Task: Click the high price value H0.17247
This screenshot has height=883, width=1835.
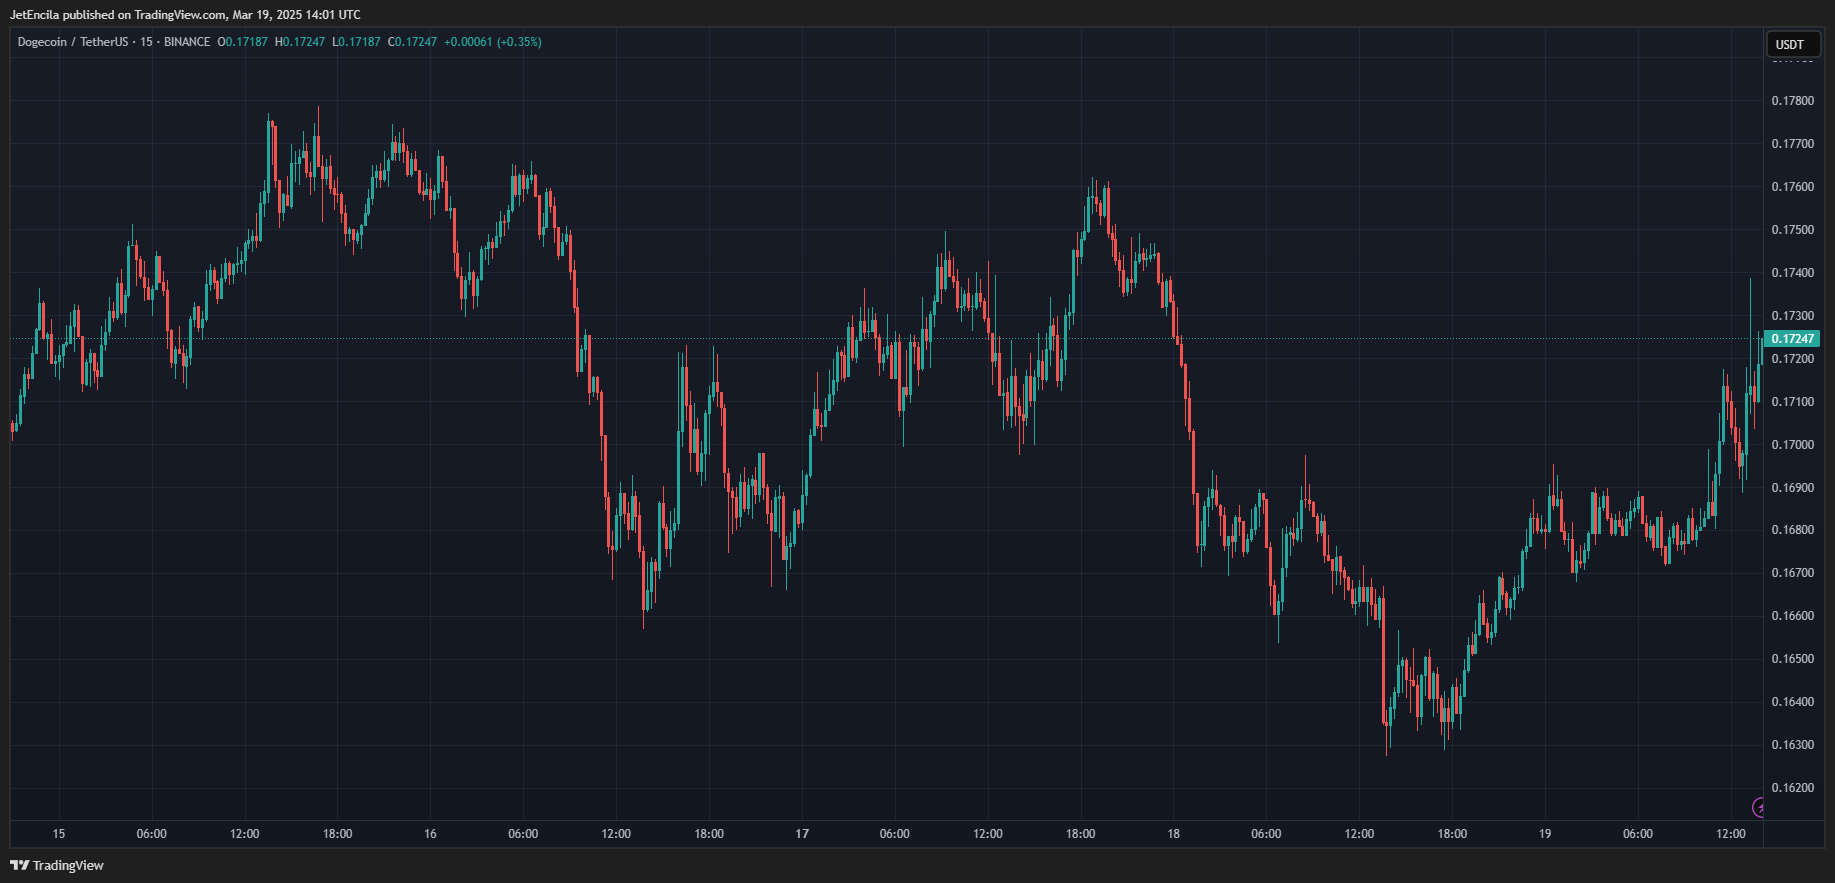Action: [x=300, y=42]
